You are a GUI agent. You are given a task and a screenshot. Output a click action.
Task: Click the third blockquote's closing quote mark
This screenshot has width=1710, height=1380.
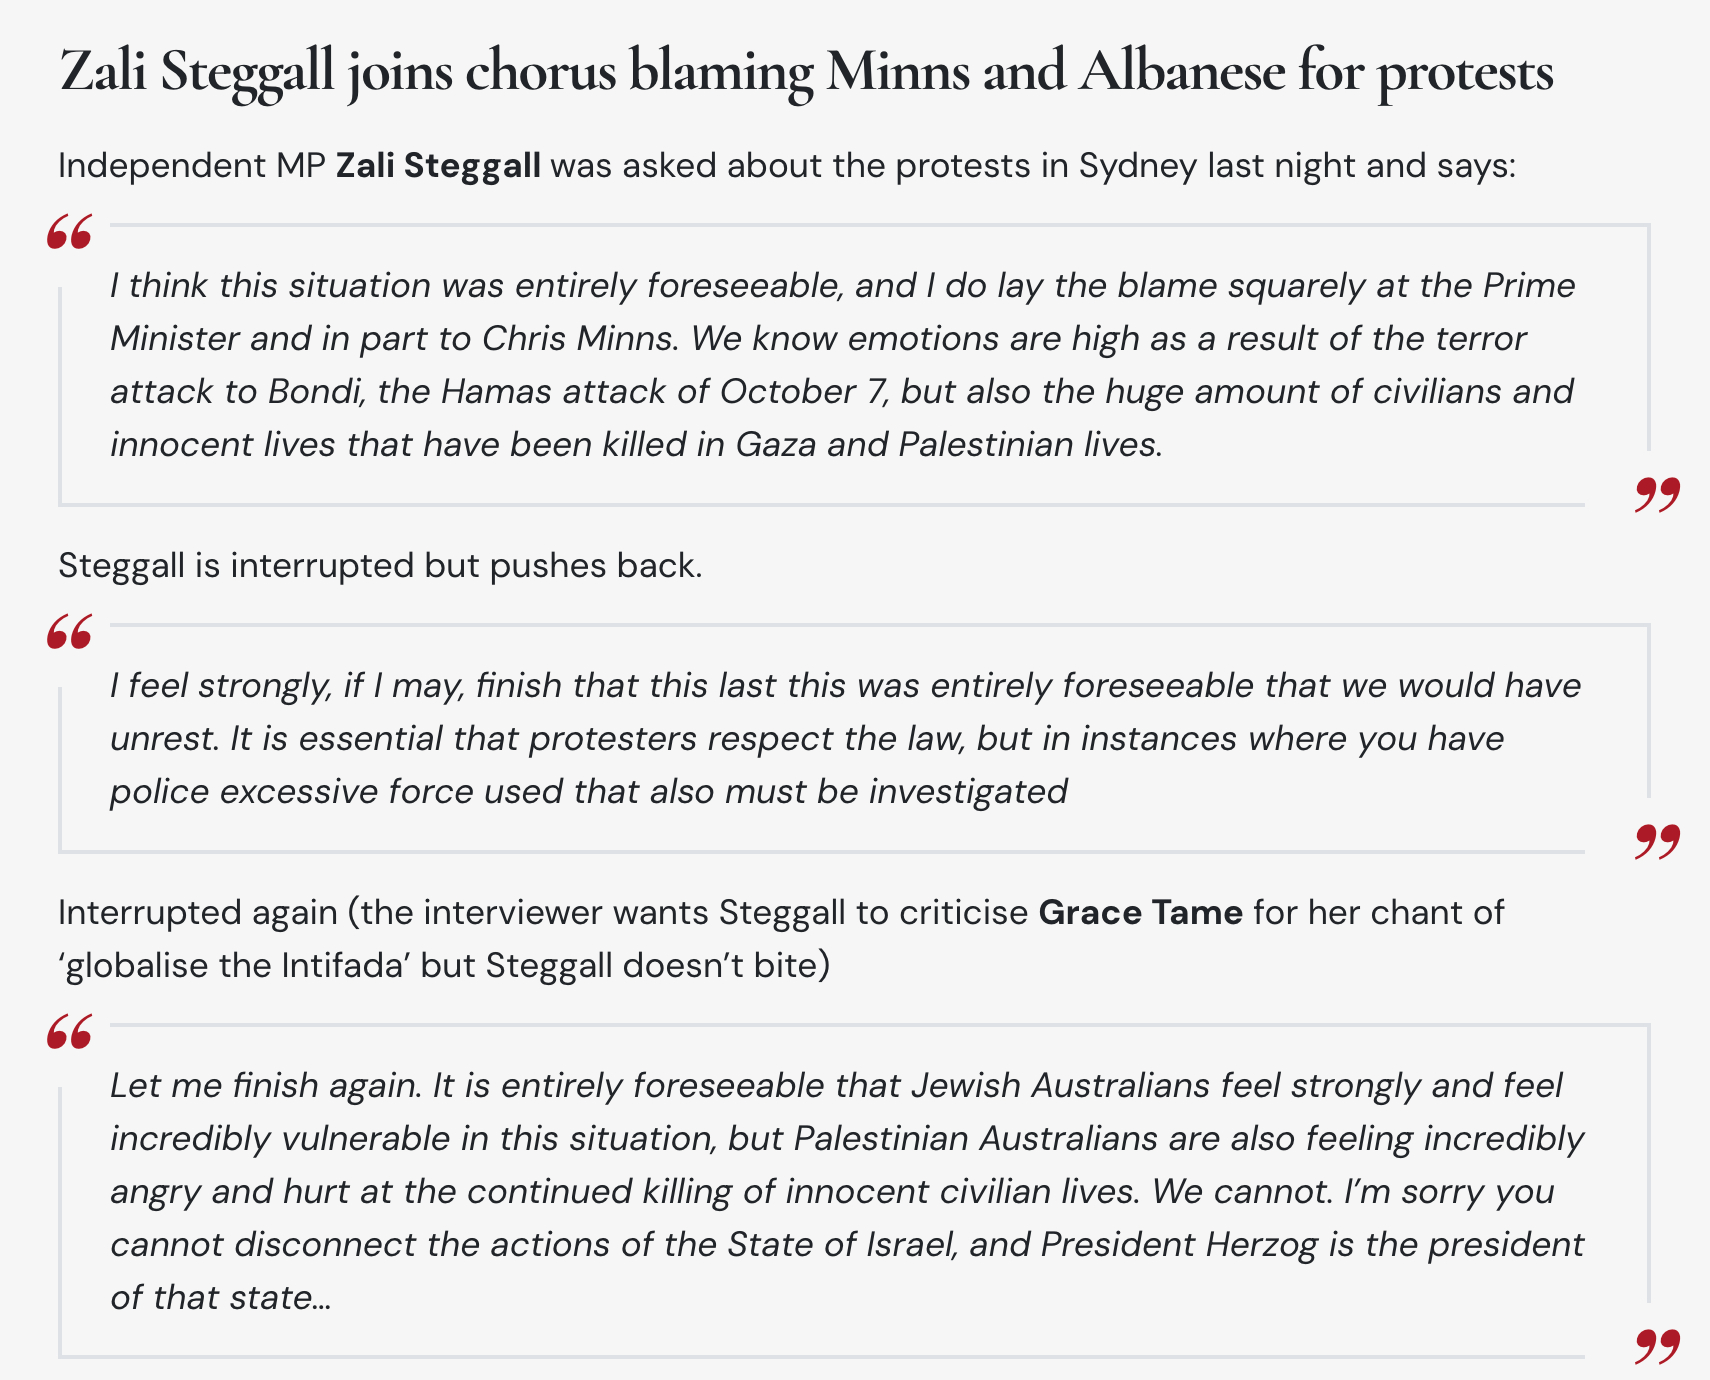click(x=1657, y=1346)
